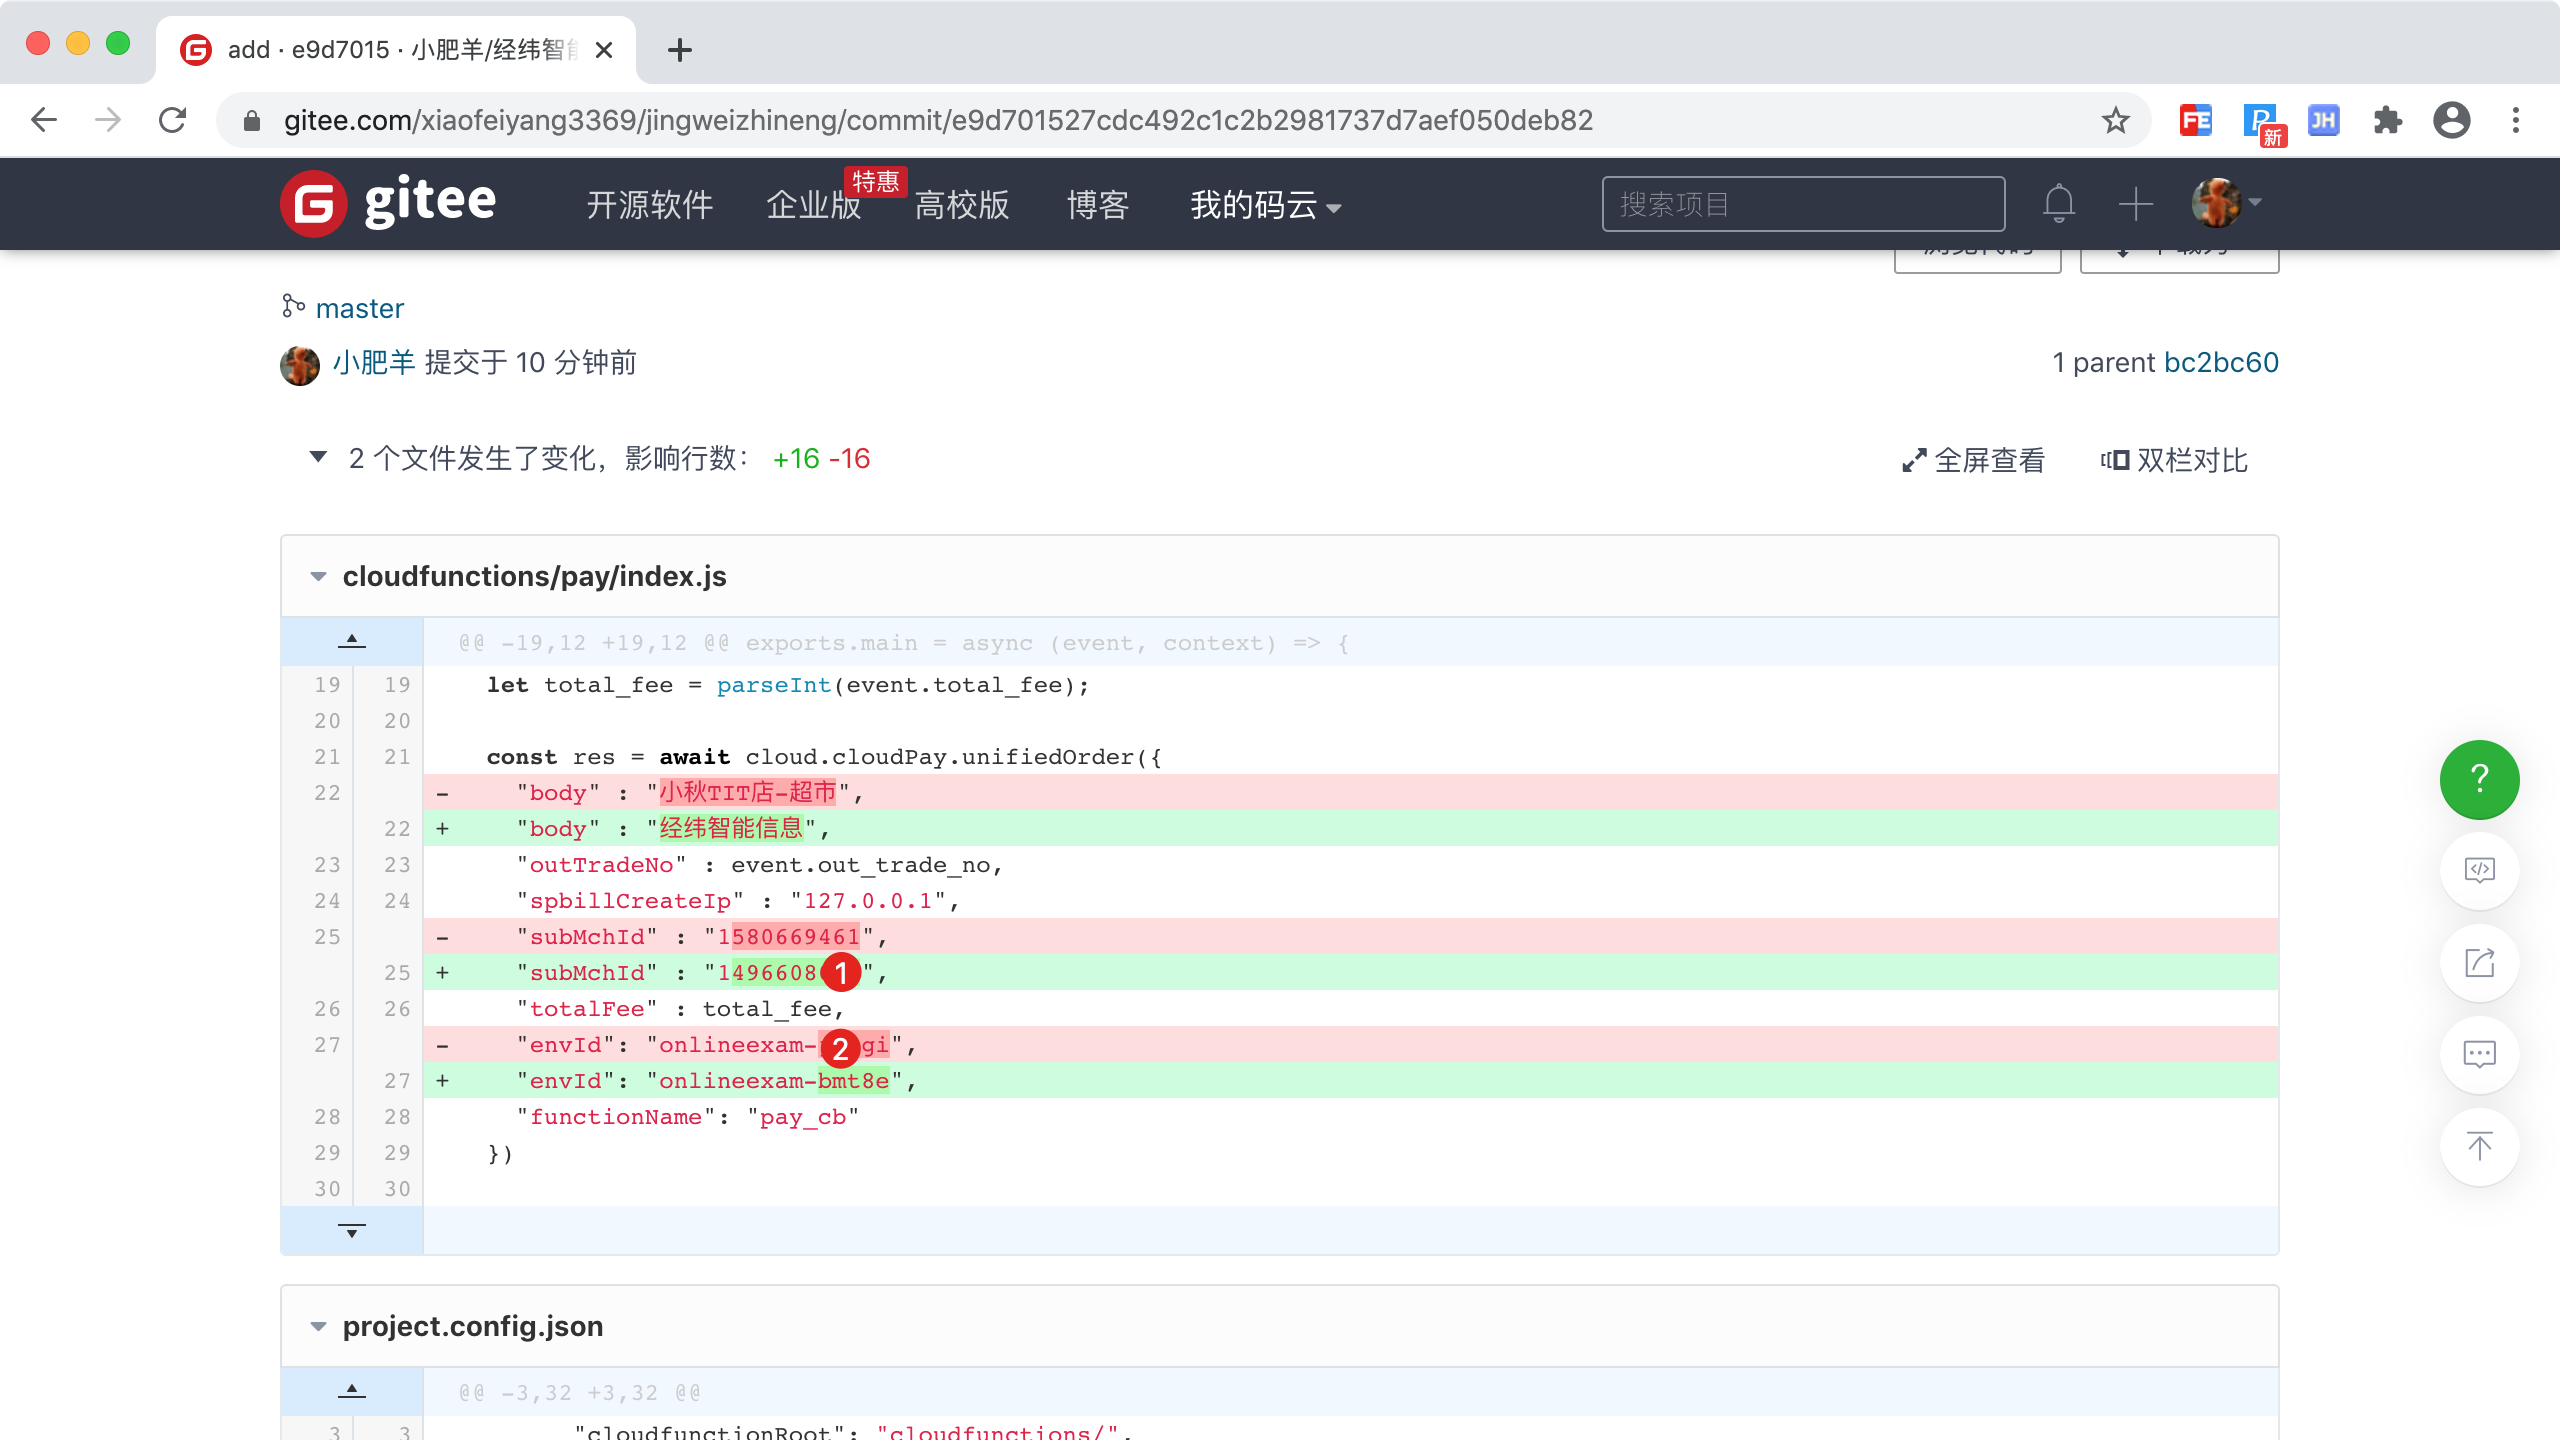The height and width of the screenshot is (1440, 2560).
Task: Open parent commit bc2bc60 link
Action: [2221, 362]
